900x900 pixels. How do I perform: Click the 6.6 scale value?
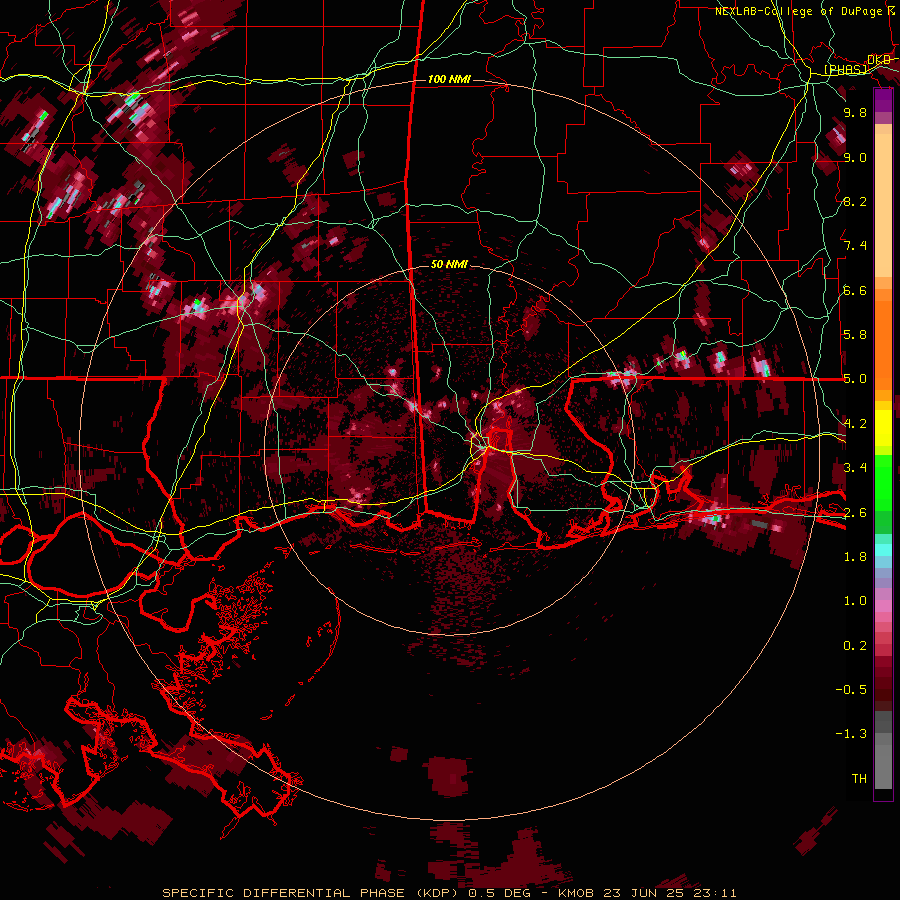click(855, 290)
